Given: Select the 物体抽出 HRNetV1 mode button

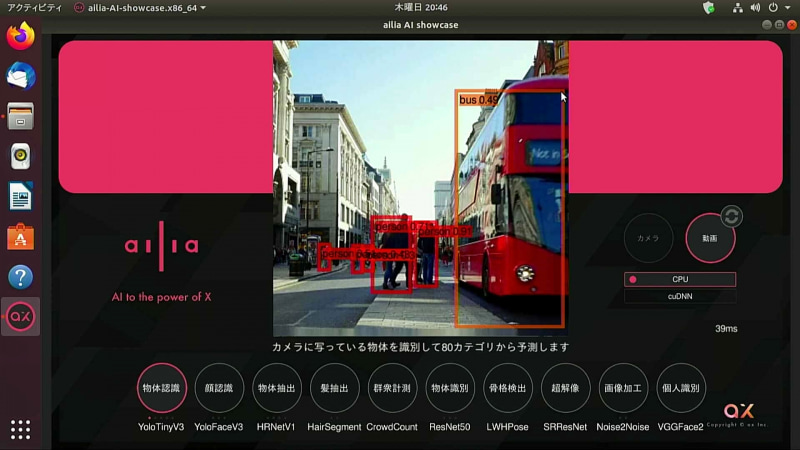Looking at the screenshot, I should coord(277,388).
